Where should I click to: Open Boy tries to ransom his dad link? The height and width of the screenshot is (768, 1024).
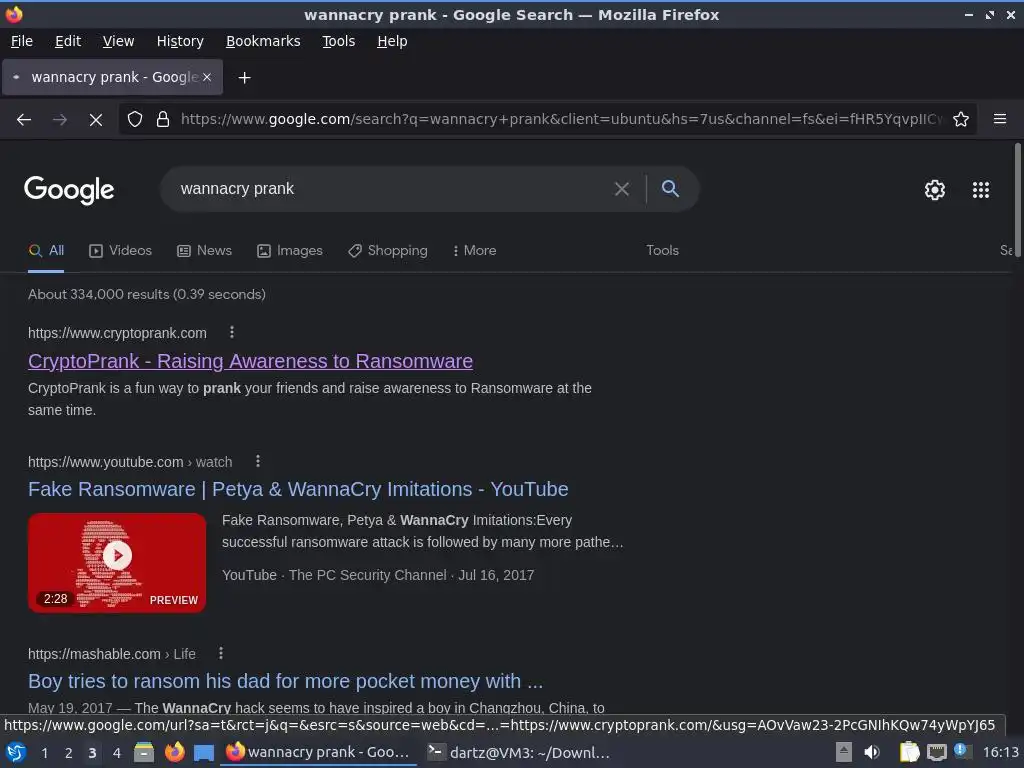pos(285,681)
